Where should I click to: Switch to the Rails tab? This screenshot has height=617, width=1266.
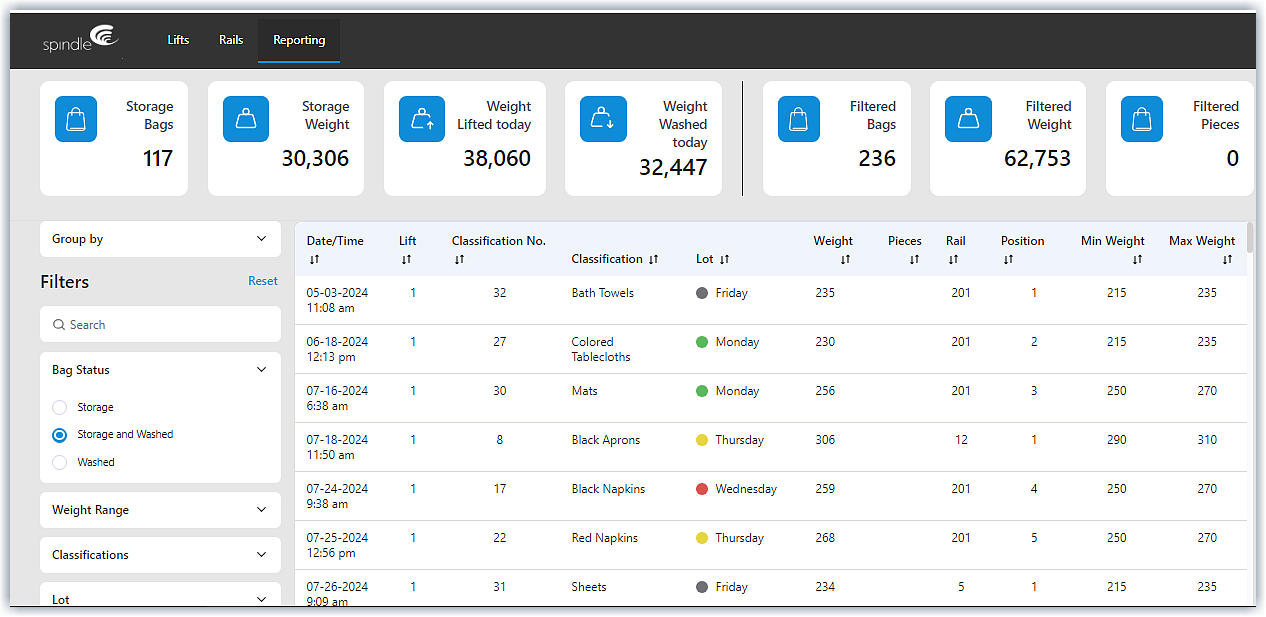pyautogui.click(x=230, y=40)
